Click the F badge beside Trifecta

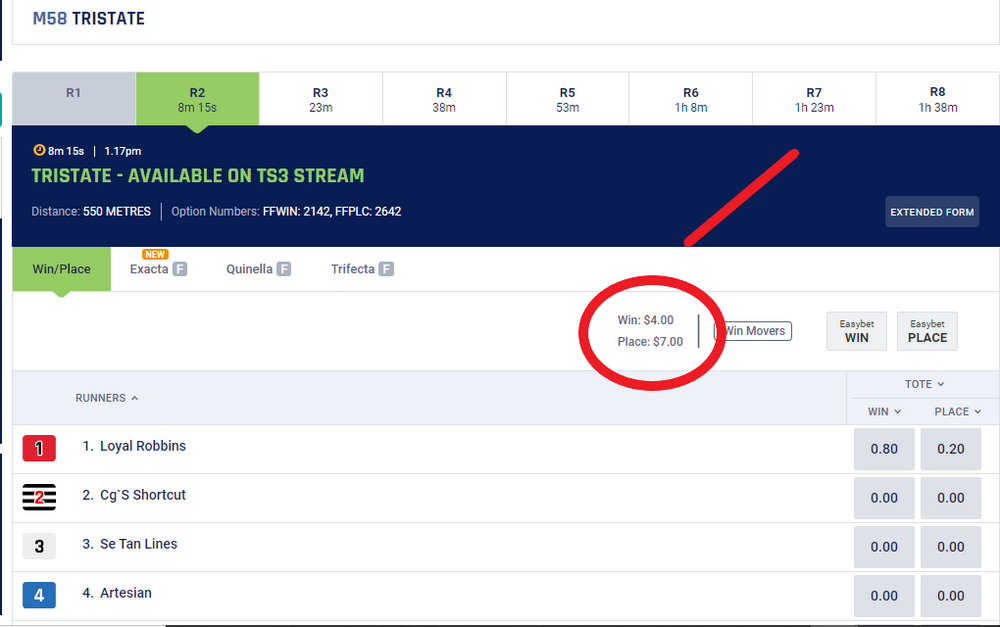386,269
